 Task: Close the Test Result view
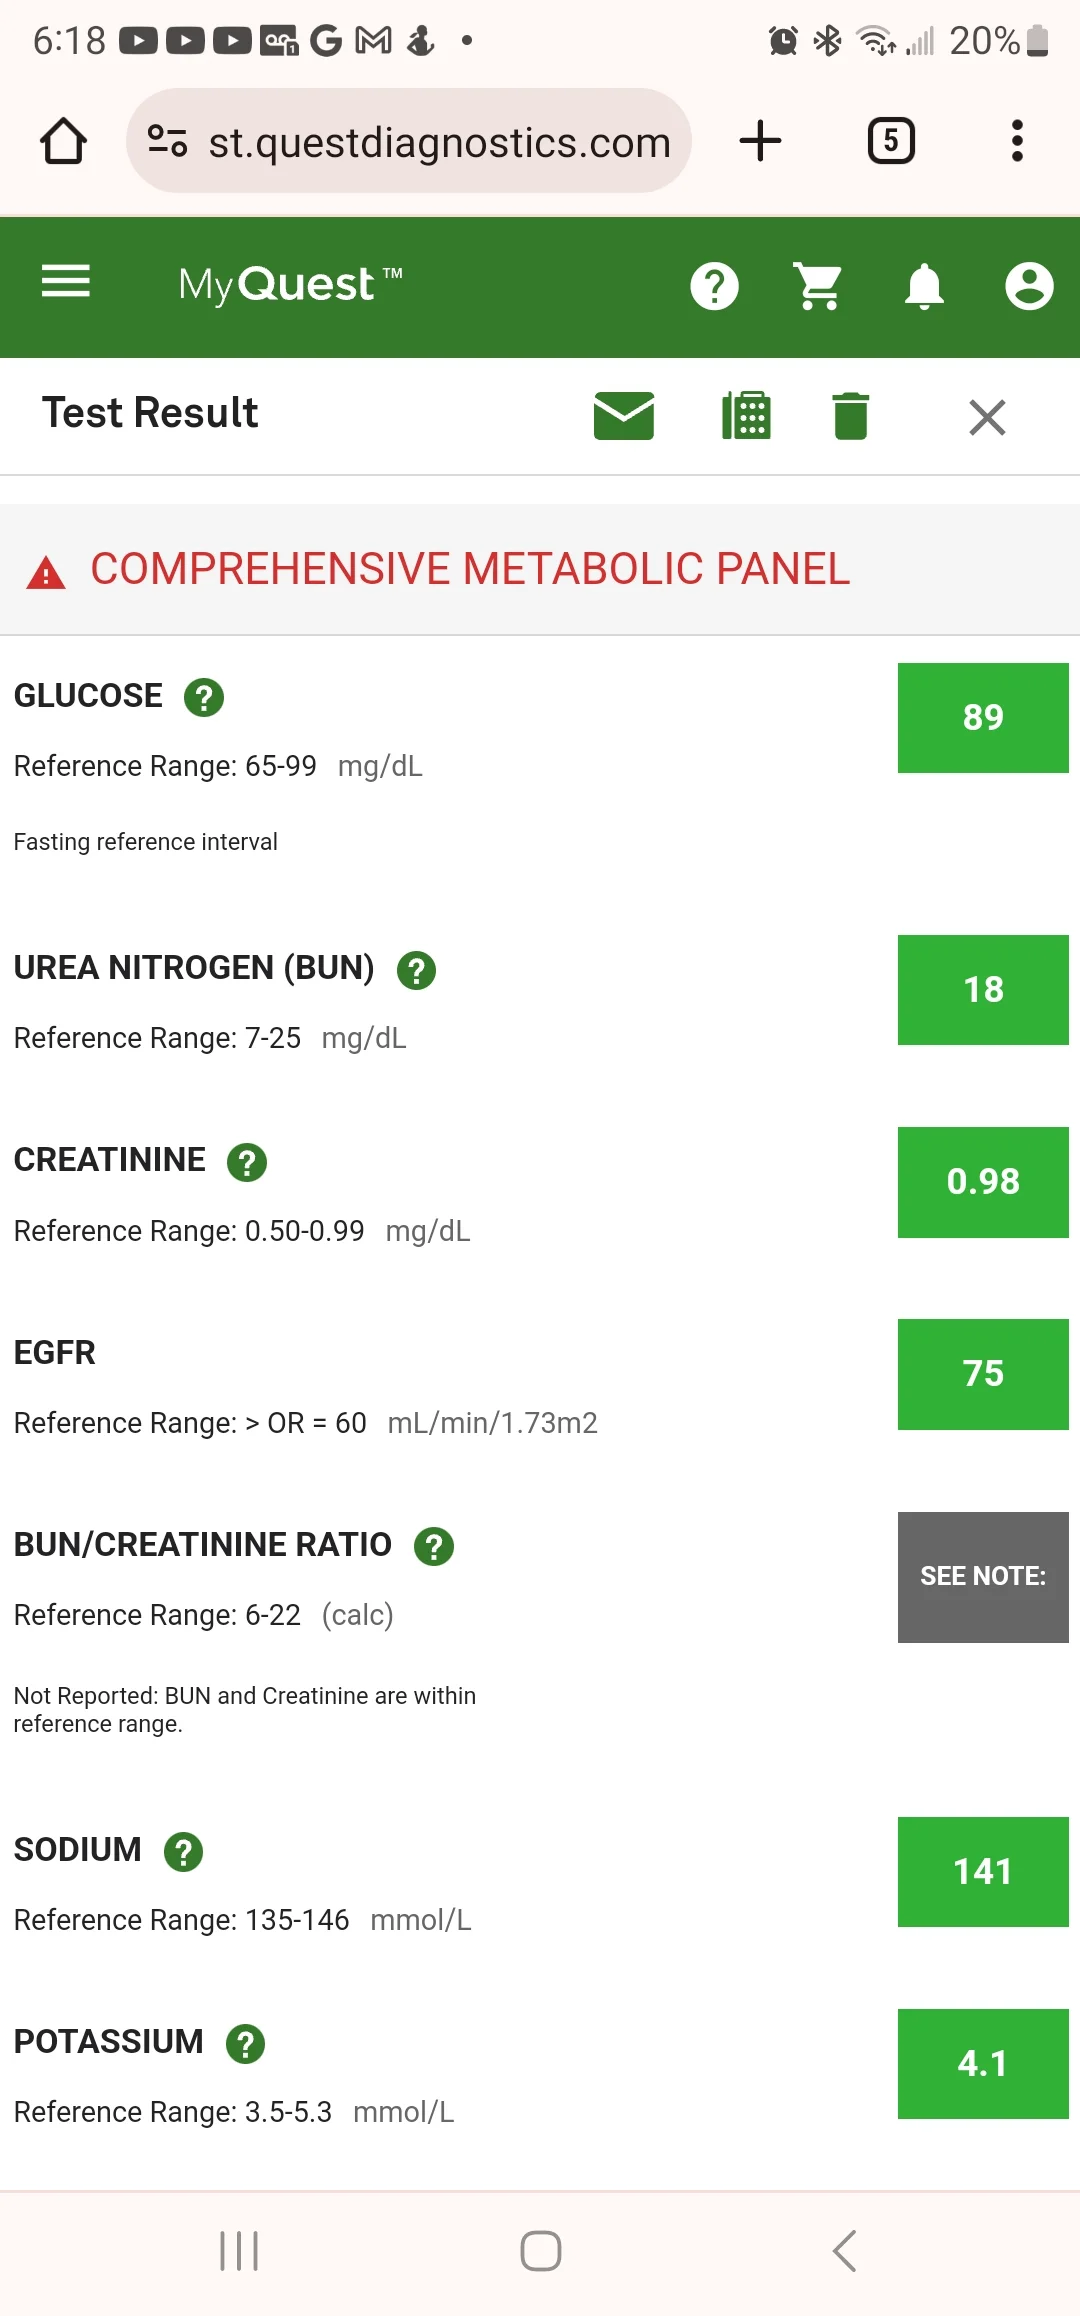pyautogui.click(x=987, y=417)
